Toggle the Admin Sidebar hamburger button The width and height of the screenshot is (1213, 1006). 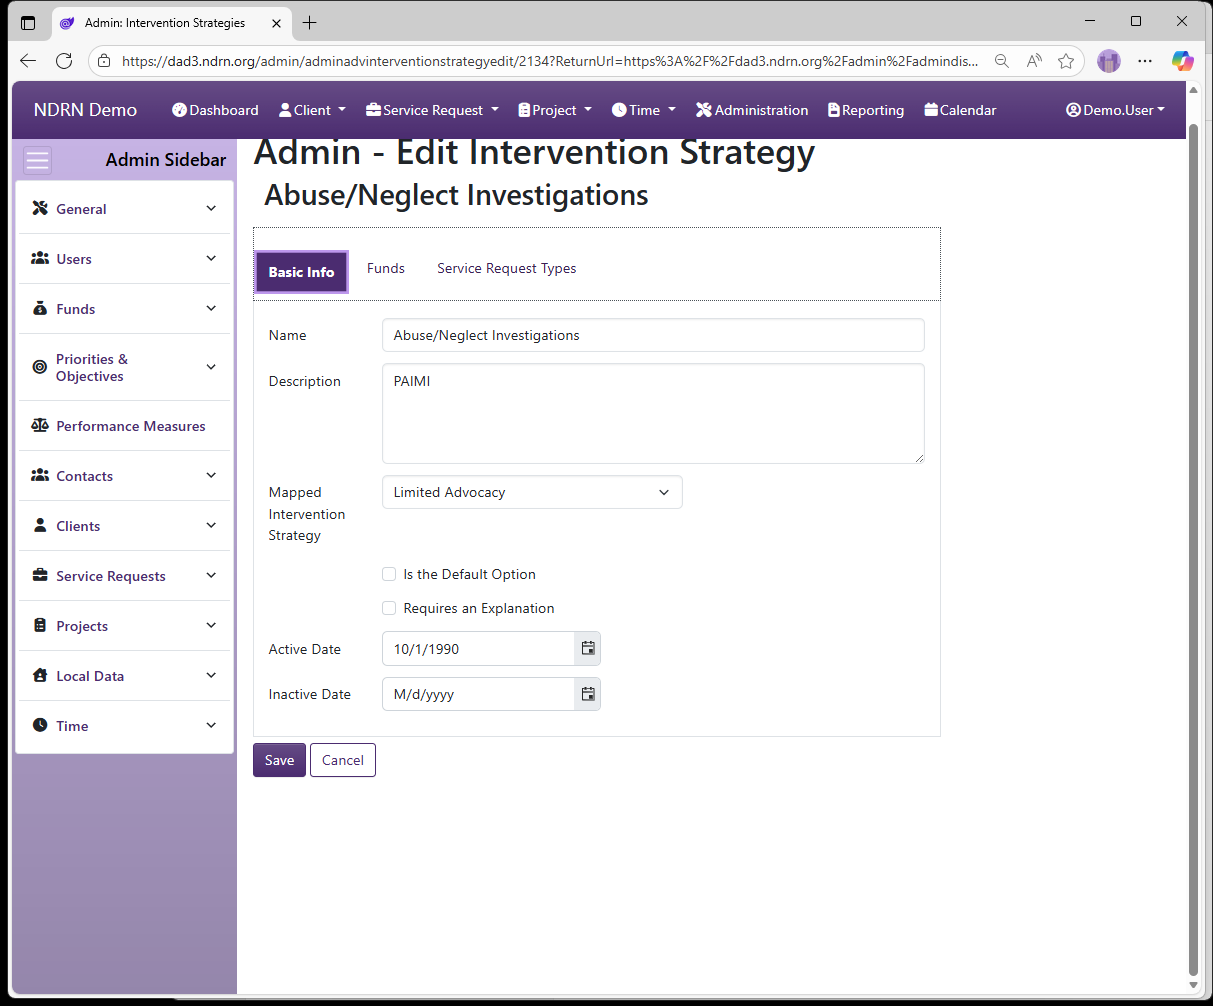point(38,160)
